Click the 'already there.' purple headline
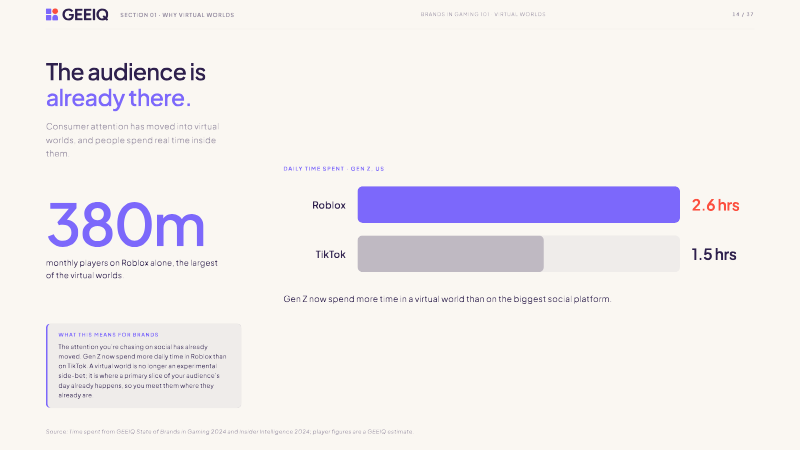800x450 pixels. (x=118, y=98)
